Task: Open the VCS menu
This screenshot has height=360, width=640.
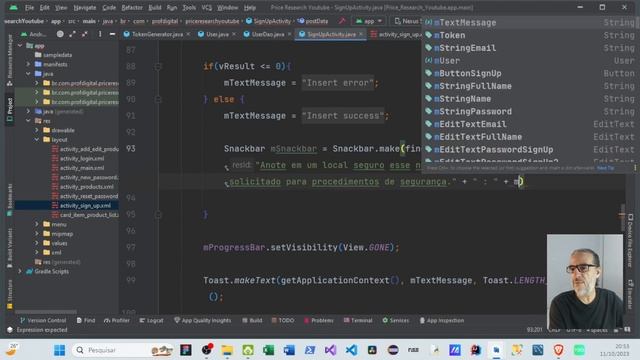Action: point(207,7)
